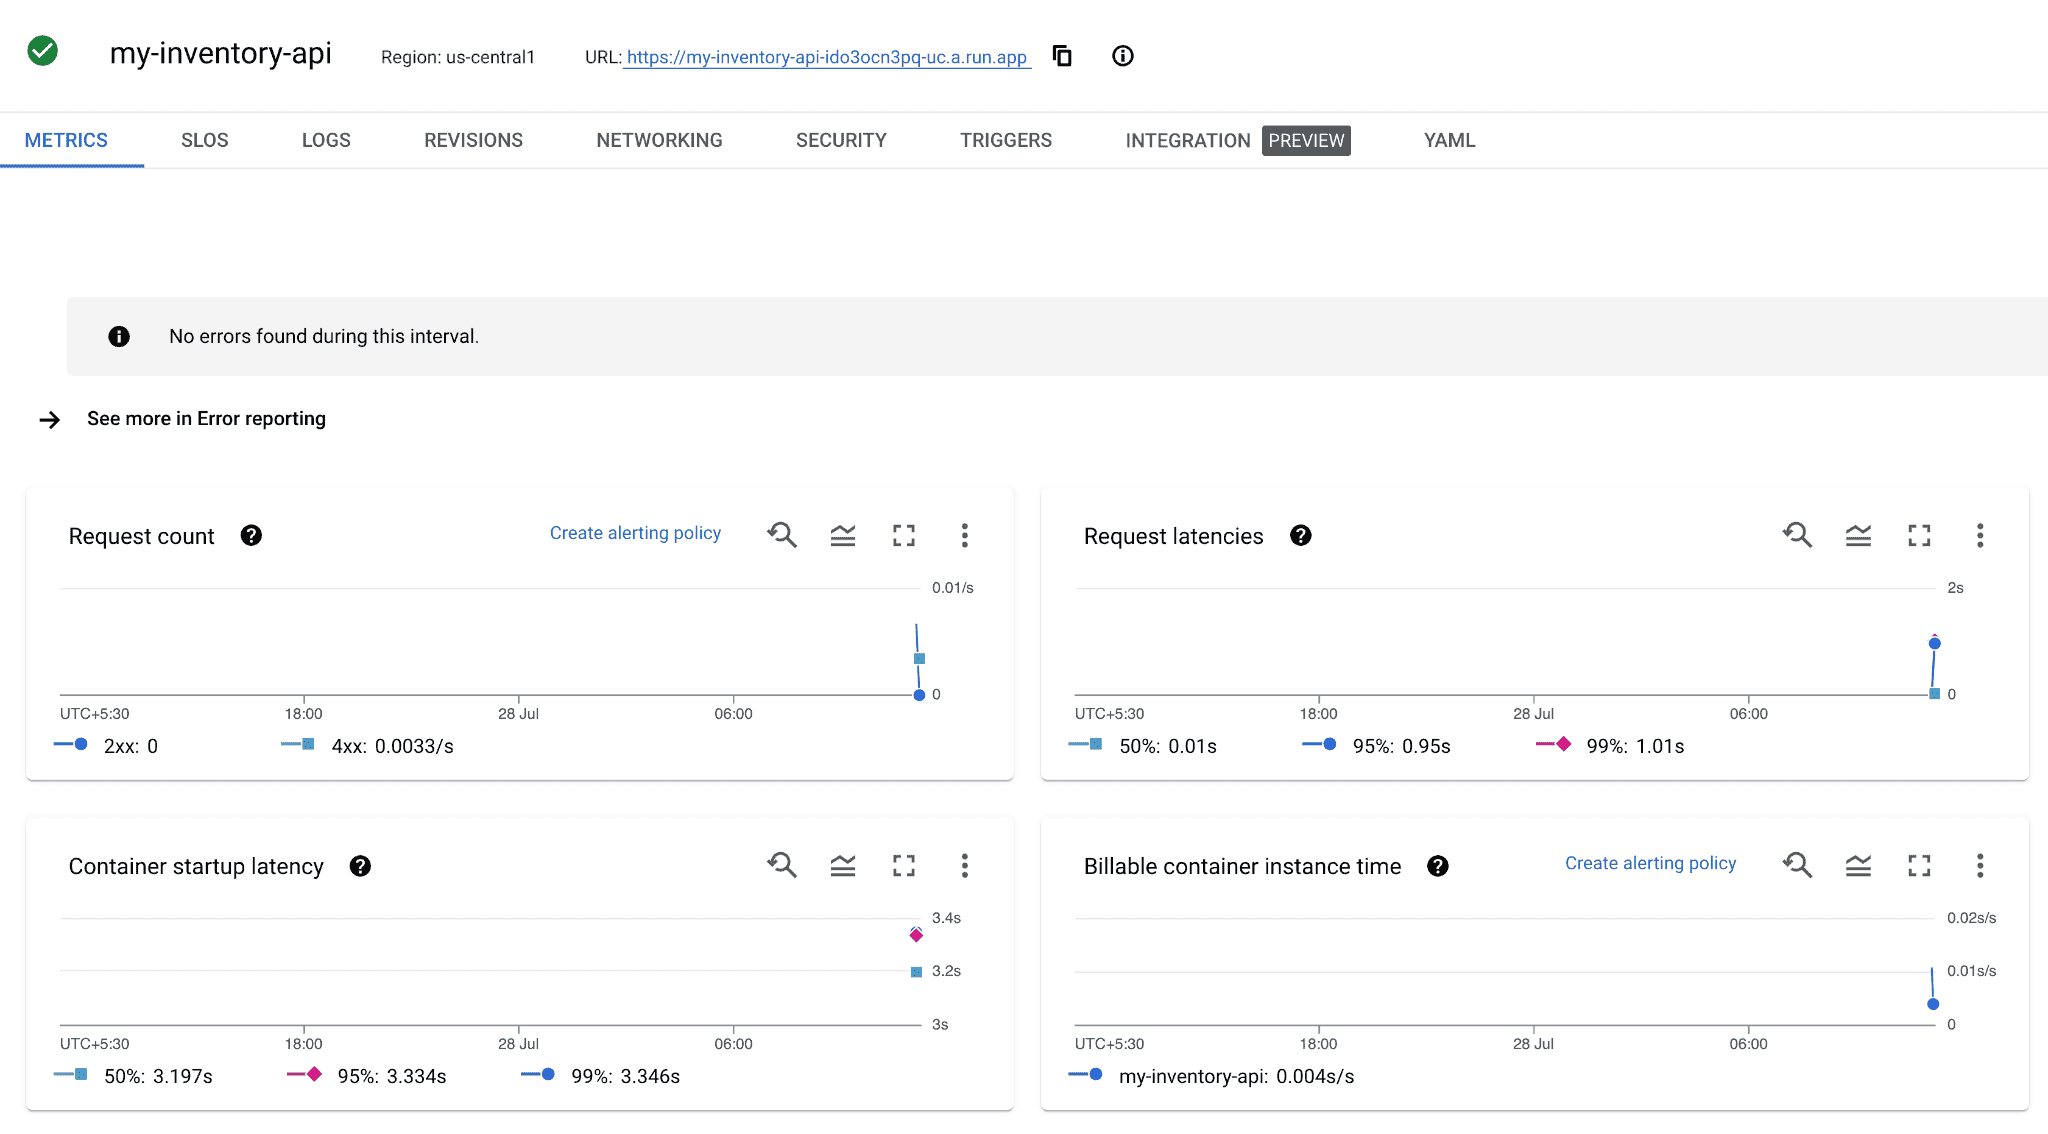Open fullscreen view of Request count chart
This screenshot has height=1134, width=2048.
[903, 535]
